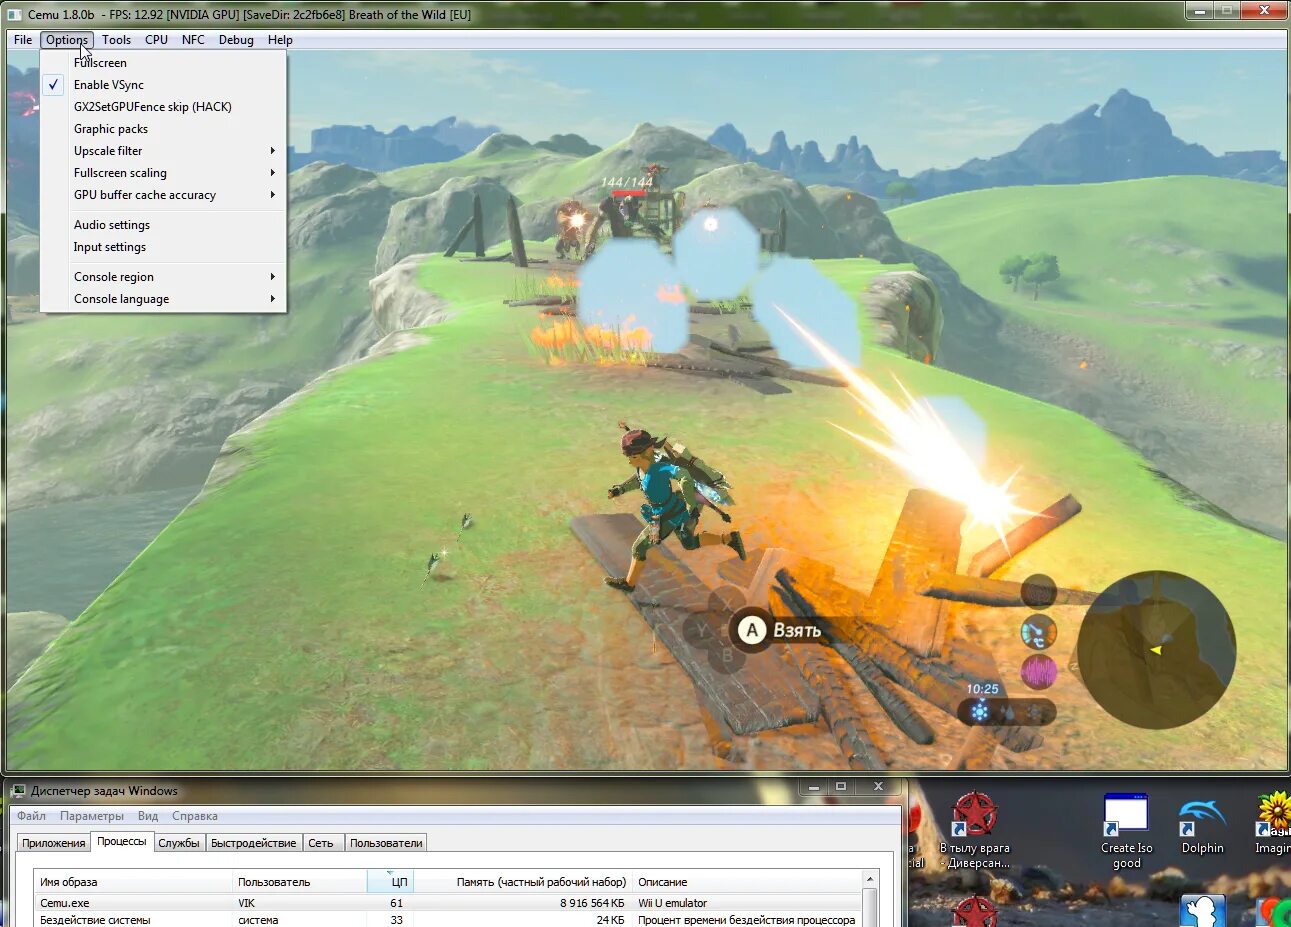This screenshot has height=927, width=1291.
Task: Toggle GX2SetGPUFence skip (HACK) option
Action: [163, 107]
